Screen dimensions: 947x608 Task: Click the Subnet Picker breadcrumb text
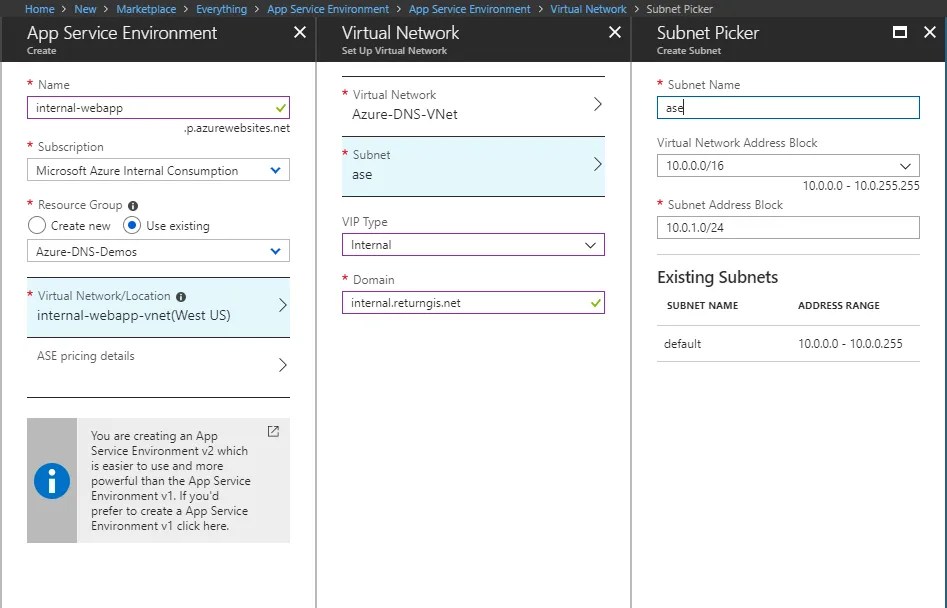pyautogui.click(x=679, y=9)
